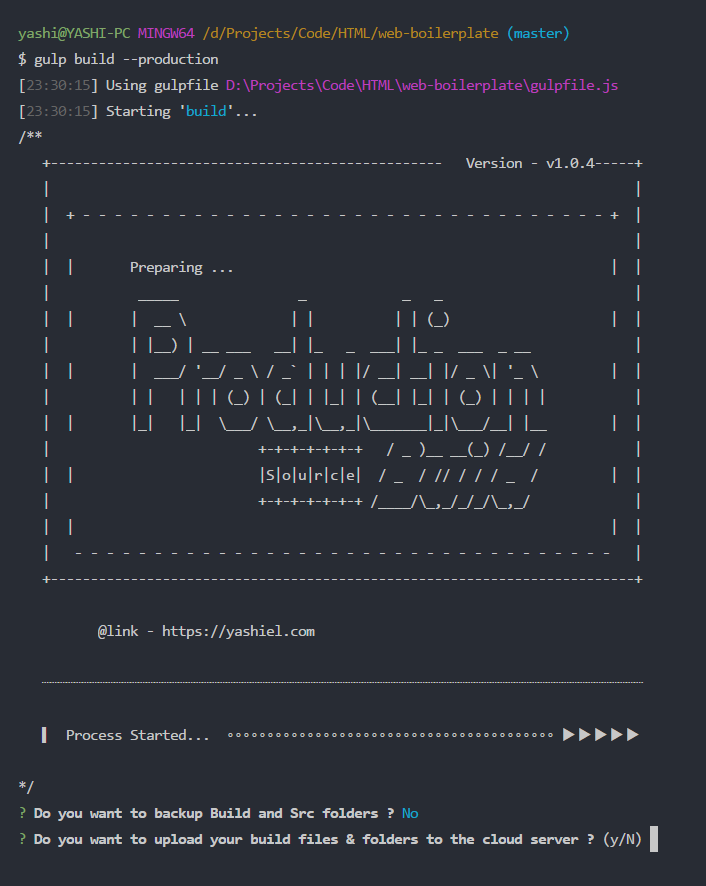Click the upload build files question
Image resolution: width=706 pixels, height=886 pixels.
pyautogui.click(x=314, y=839)
